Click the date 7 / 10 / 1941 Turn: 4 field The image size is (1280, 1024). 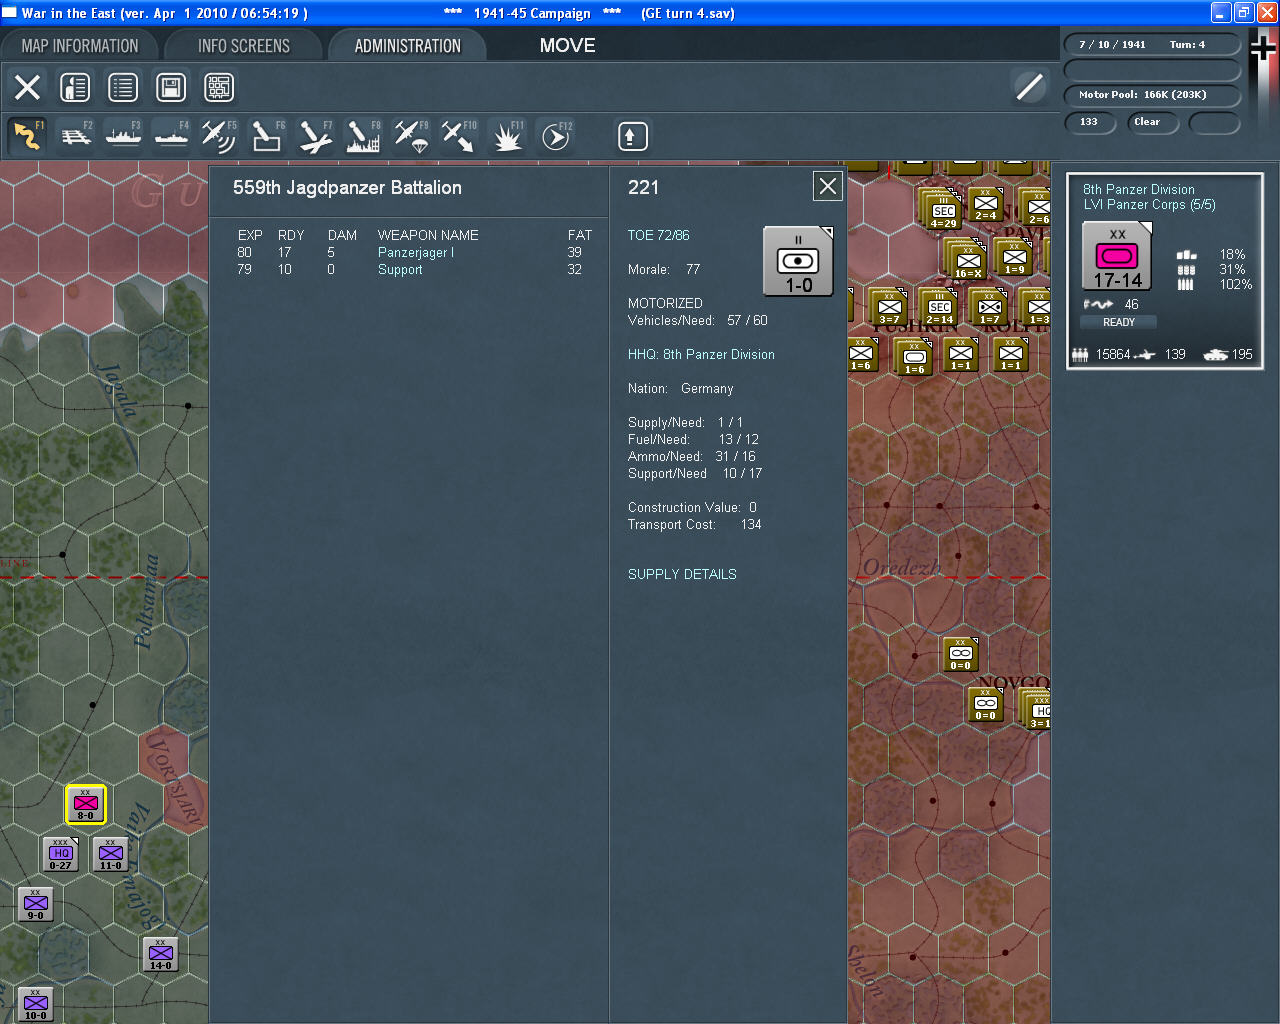(x=1152, y=44)
